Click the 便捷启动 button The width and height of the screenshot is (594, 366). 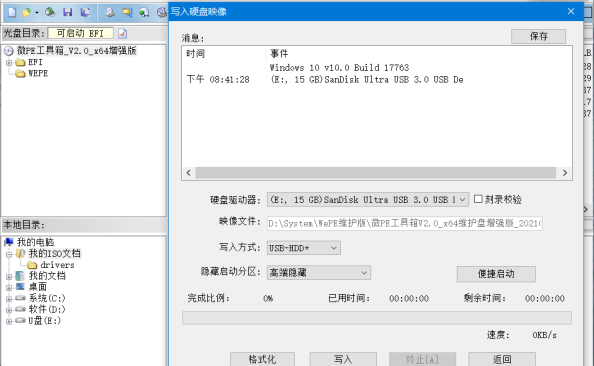[x=496, y=274]
